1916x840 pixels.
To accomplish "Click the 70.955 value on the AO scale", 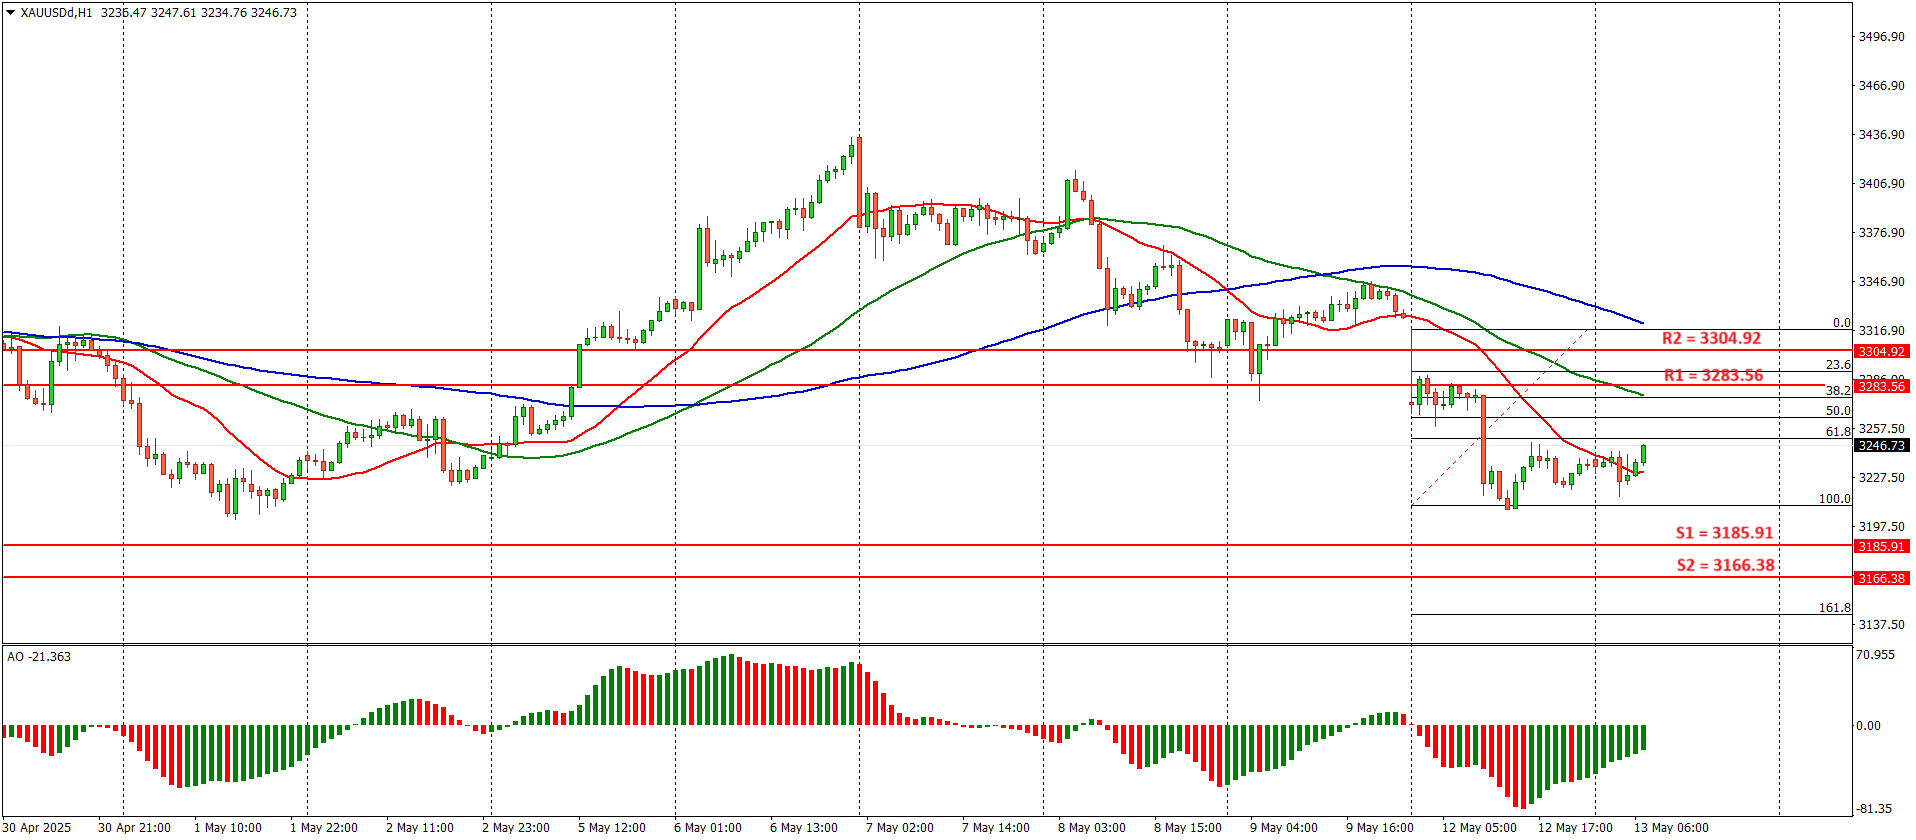I will [x=1874, y=654].
